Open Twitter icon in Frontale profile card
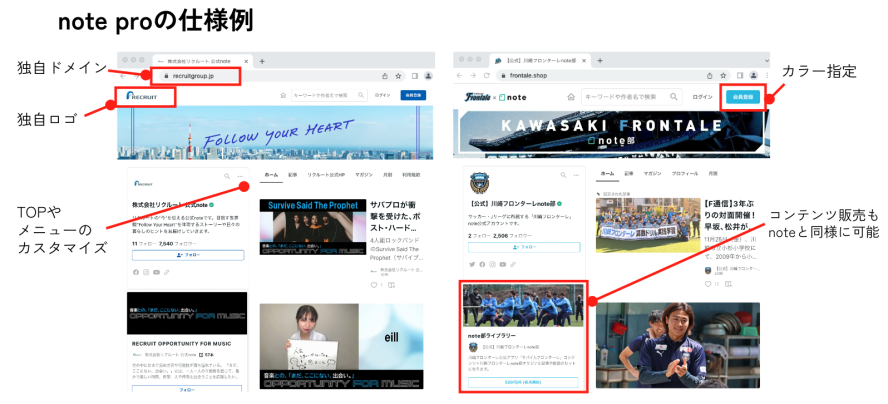The width and height of the screenshot is (888, 404). 472,264
